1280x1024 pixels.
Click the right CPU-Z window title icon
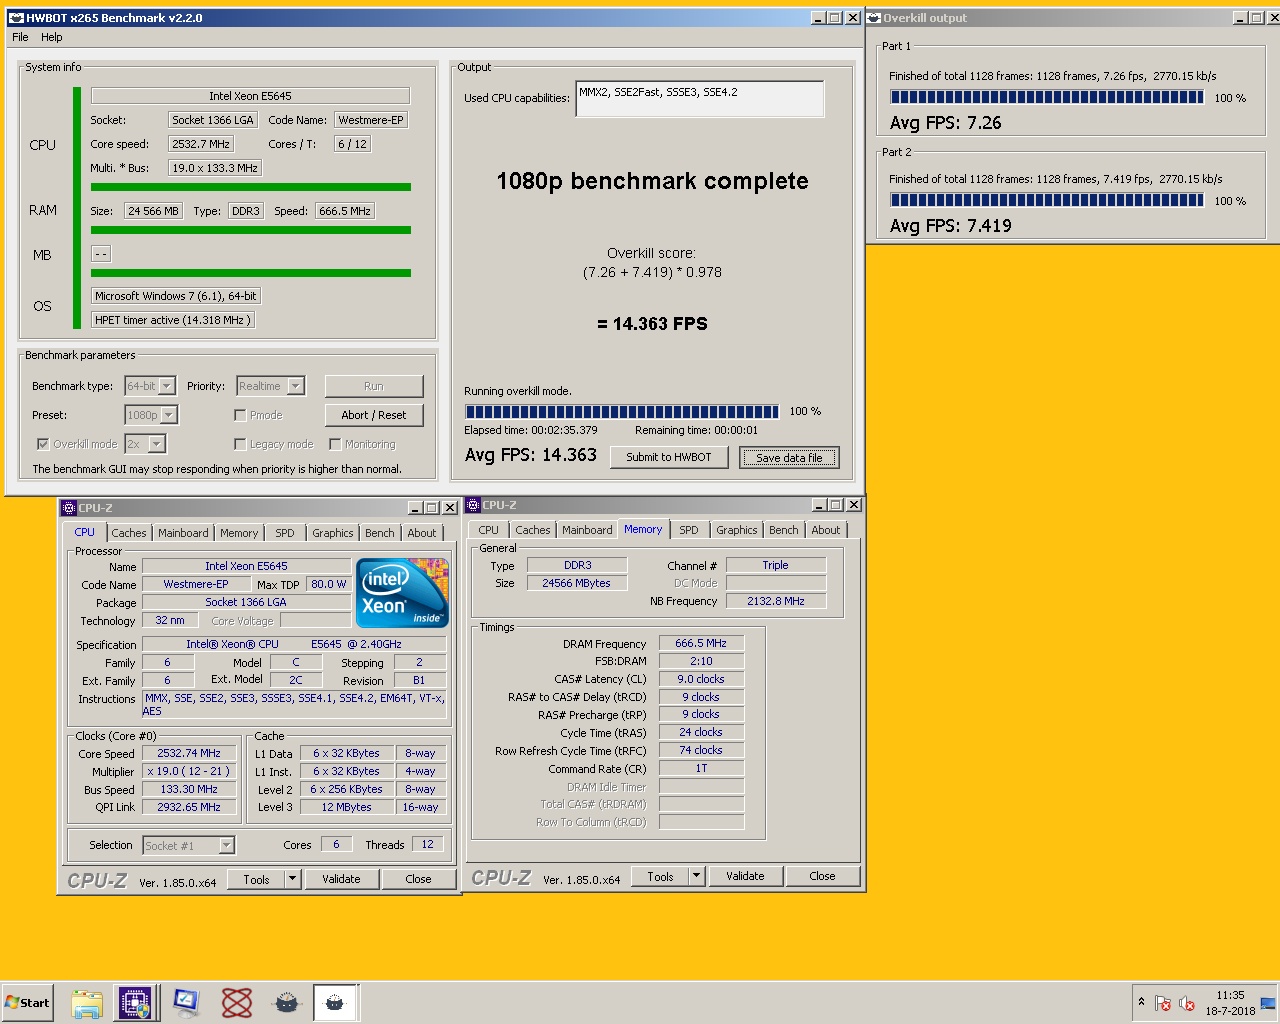click(x=473, y=505)
